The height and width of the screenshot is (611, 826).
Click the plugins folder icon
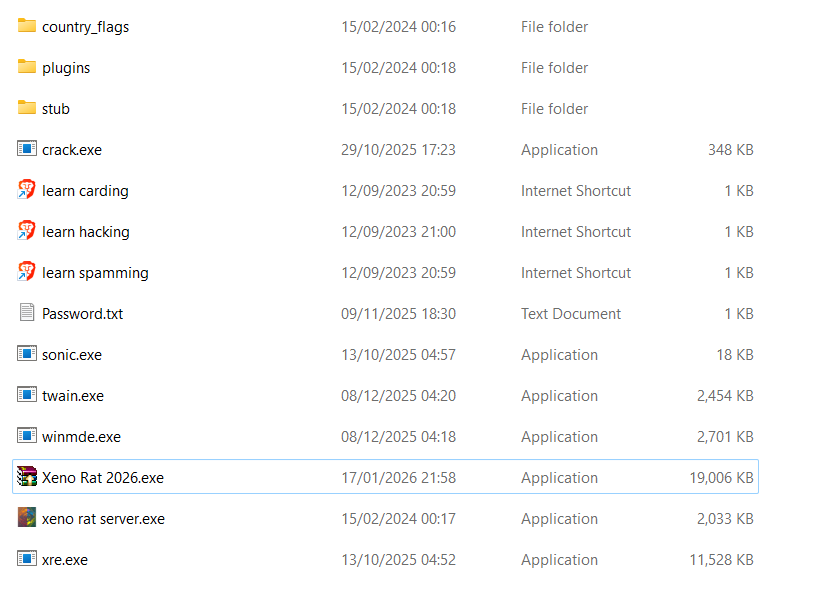27,67
